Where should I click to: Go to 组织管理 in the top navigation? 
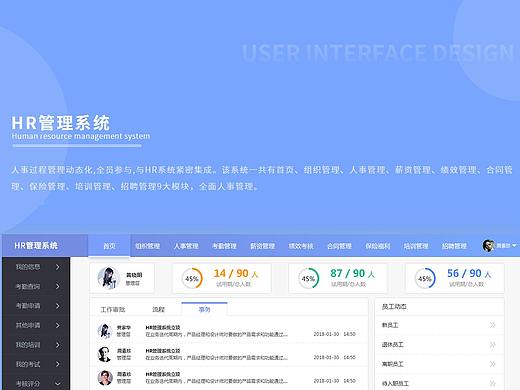click(x=147, y=246)
